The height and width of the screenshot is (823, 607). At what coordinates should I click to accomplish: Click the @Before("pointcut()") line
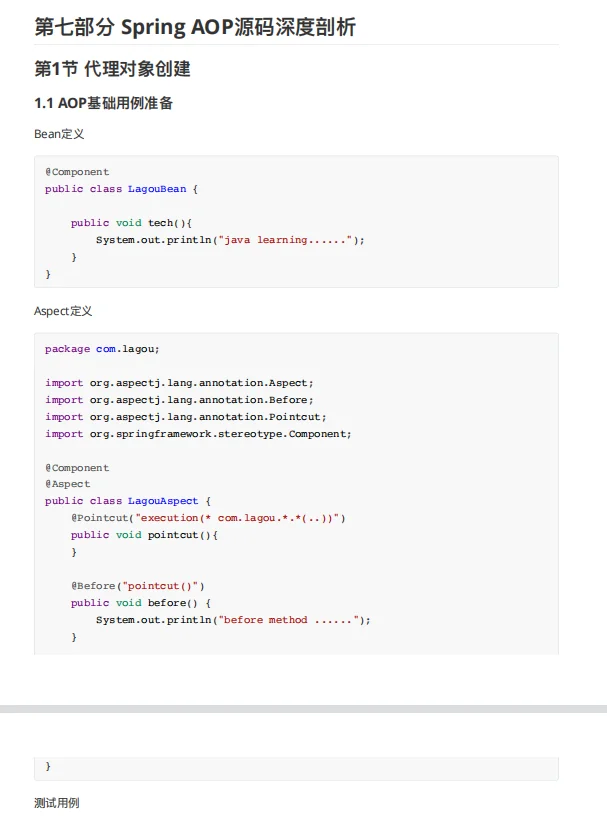coord(138,586)
